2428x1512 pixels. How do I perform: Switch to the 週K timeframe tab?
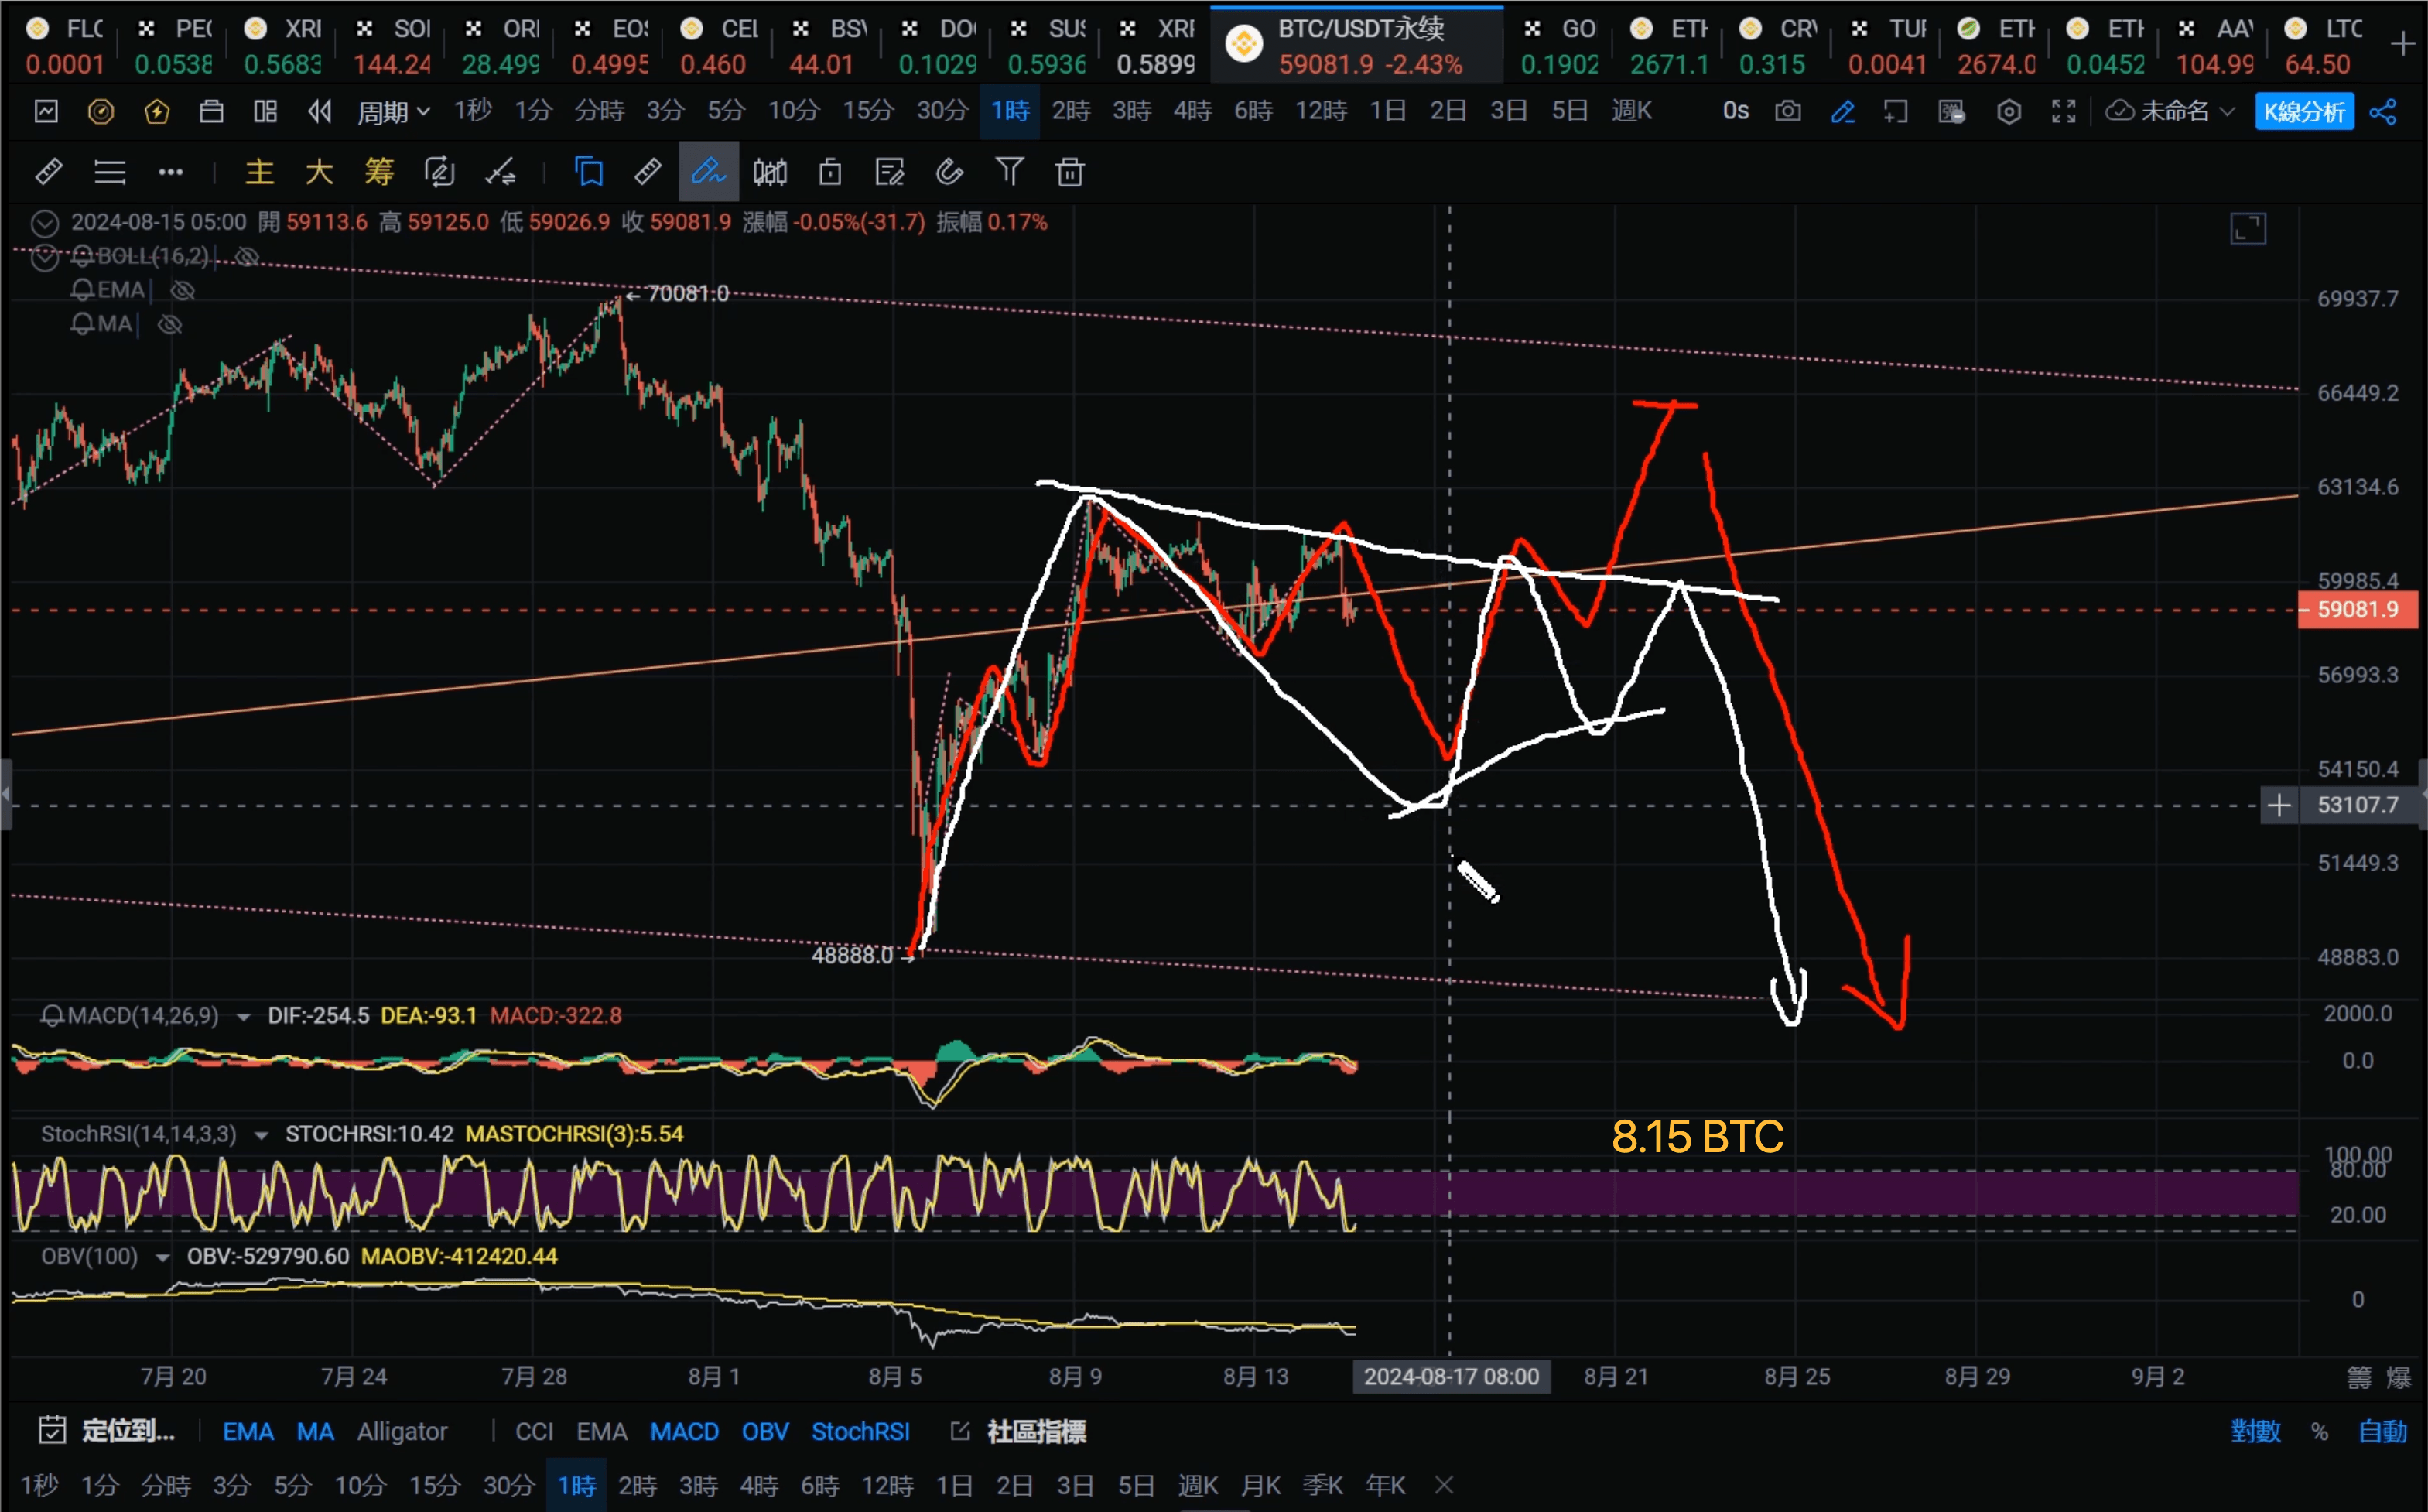(x=1631, y=111)
